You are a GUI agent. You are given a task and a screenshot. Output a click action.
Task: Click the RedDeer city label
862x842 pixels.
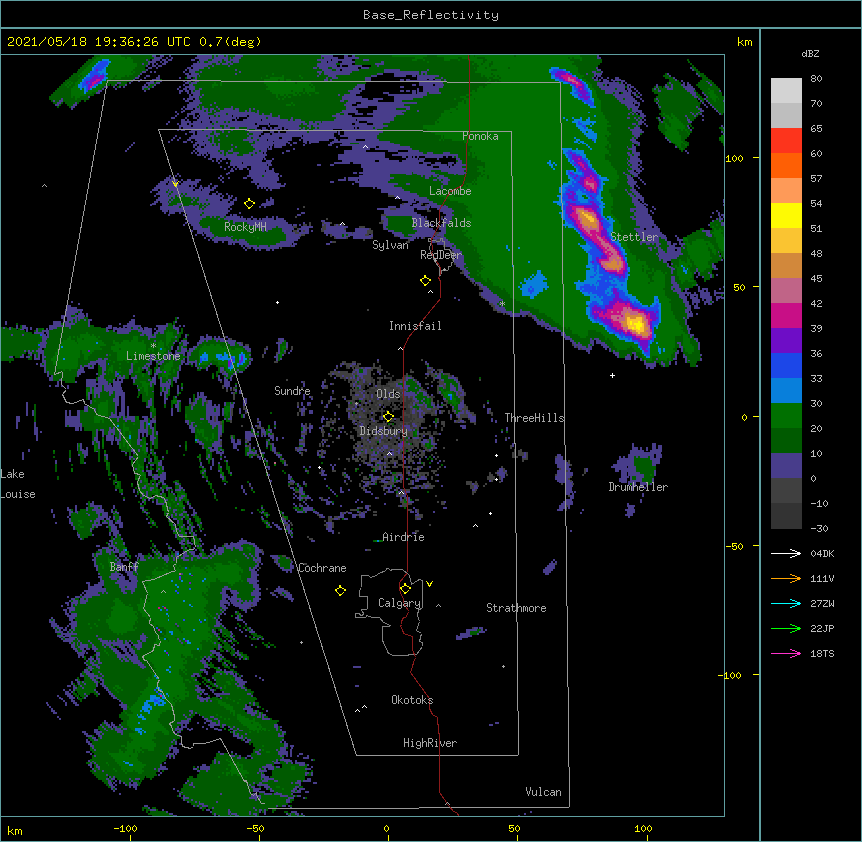(x=441, y=255)
